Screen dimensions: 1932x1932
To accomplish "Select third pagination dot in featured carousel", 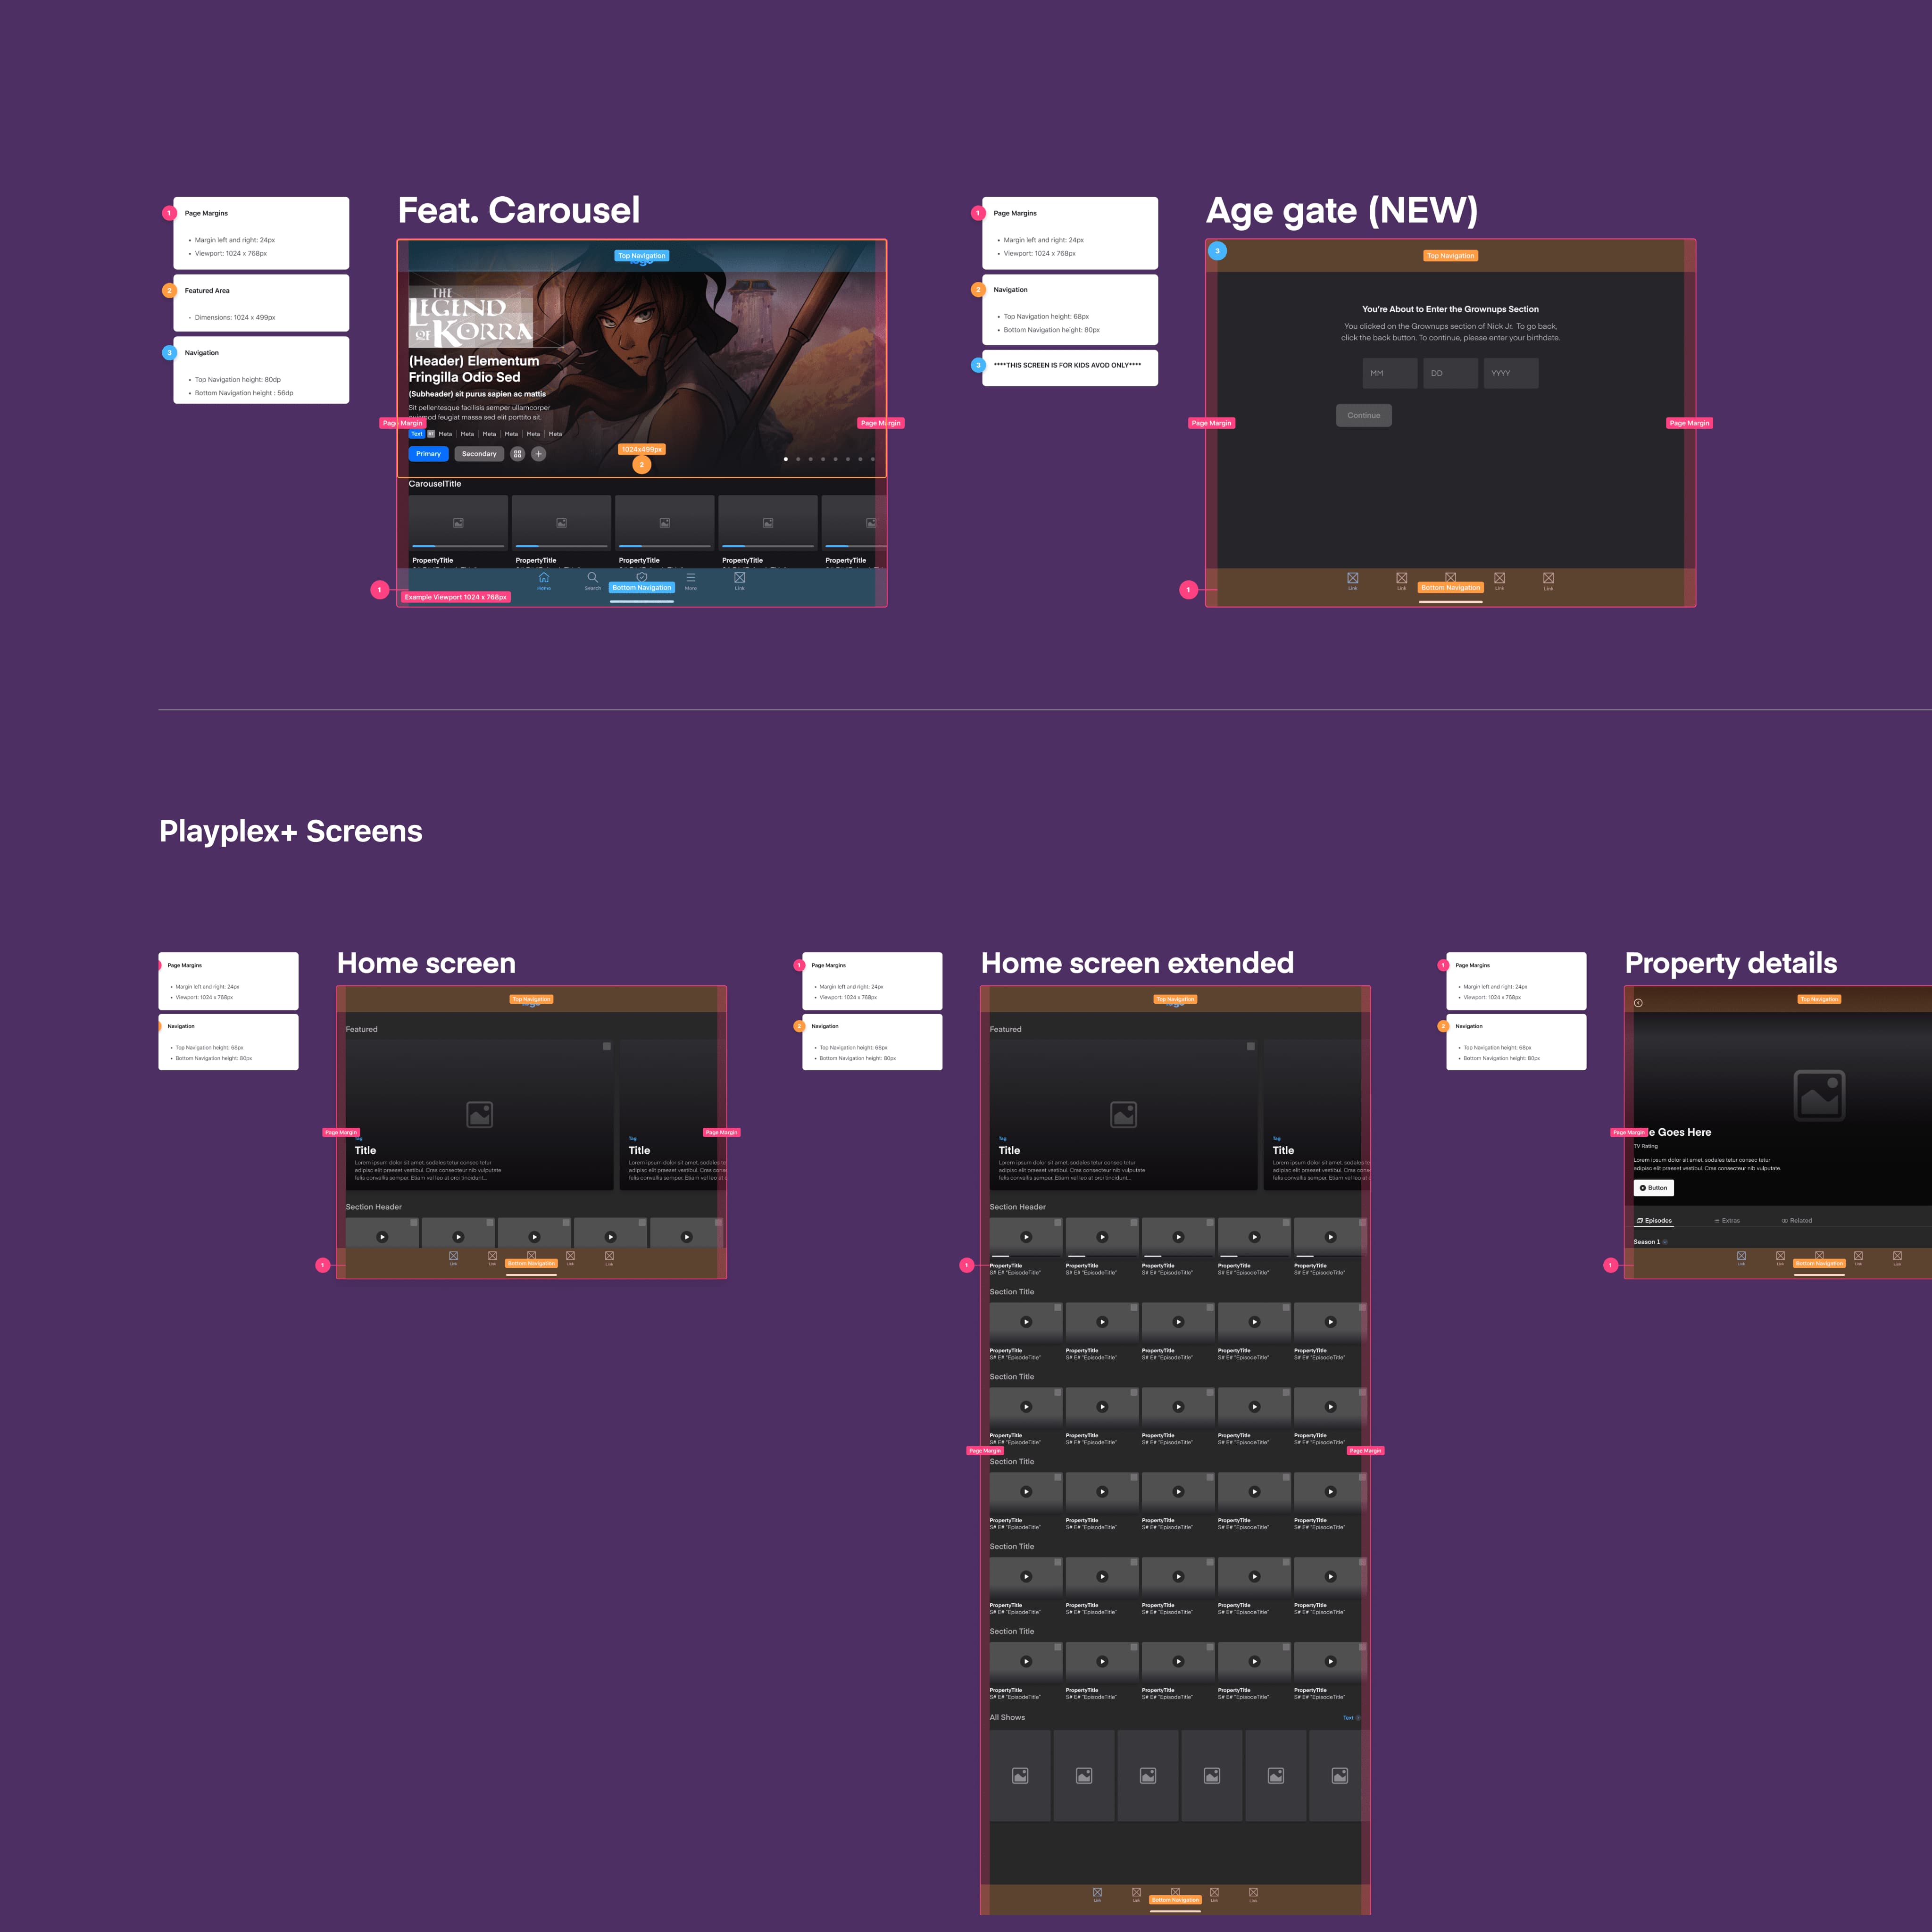I will coord(810,459).
